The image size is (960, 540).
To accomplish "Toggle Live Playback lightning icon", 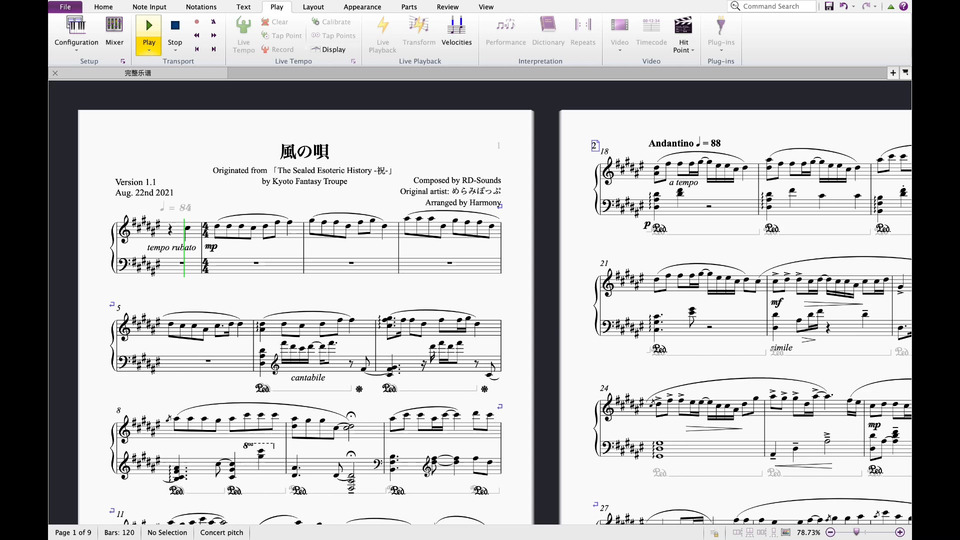I will pyautogui.click(x=383, y=25).
